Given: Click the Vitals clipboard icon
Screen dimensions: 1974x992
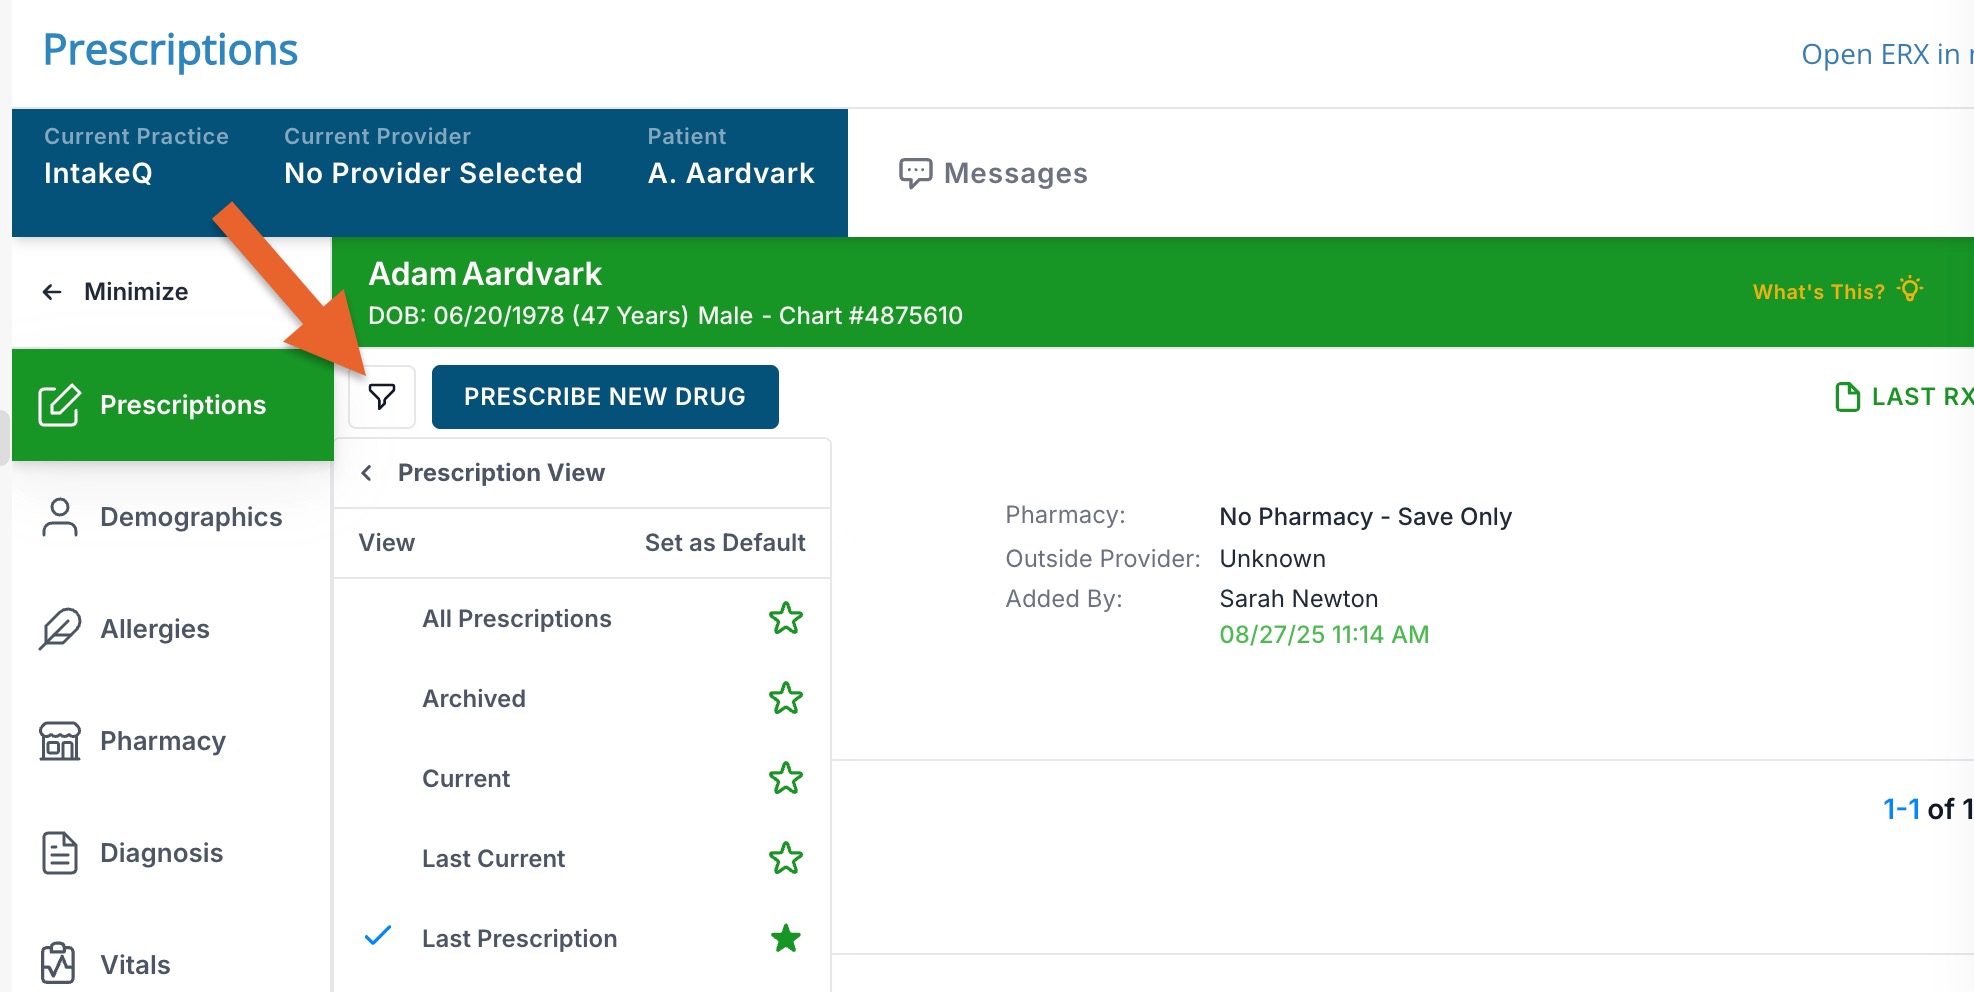Looking at the screenshot, I should click(58, 964).
